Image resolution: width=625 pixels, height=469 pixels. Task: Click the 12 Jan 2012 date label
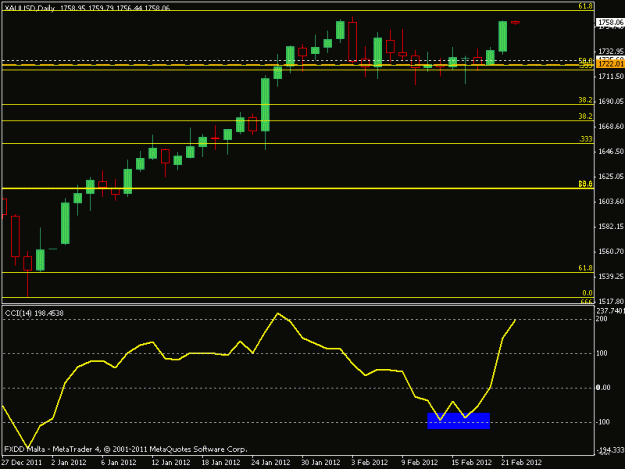click(171, 463)
